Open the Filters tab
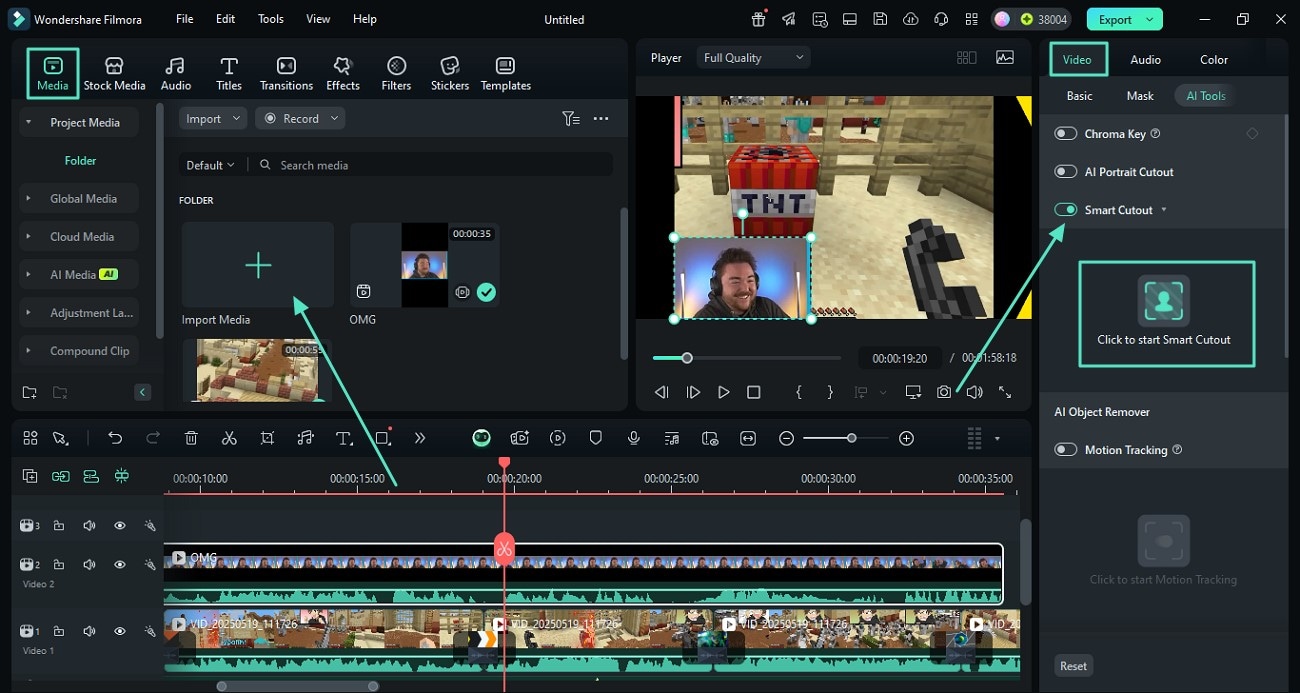 pyautogui.click(x=396, y=73)
